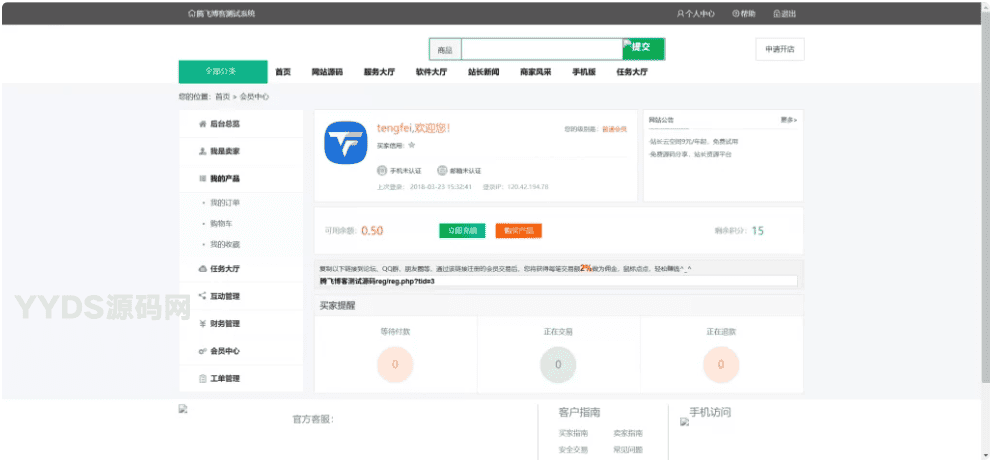Open 商家风采 in the navigation bar
The height and width of the screenshot is (472, 990).
[x=535, y=72]
